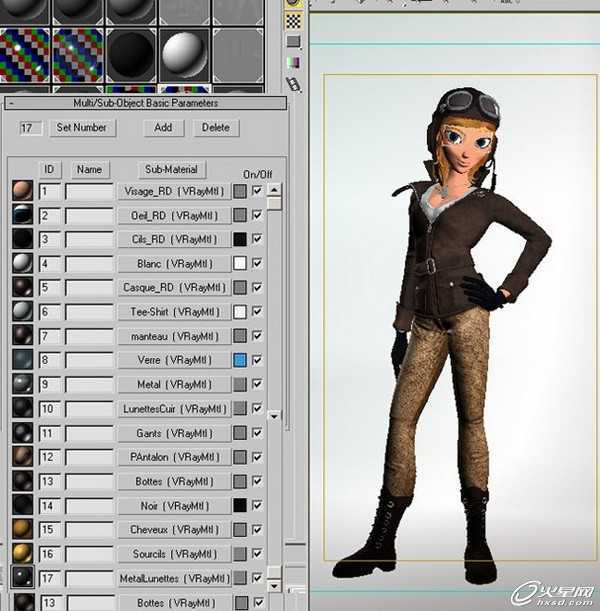Click the Cheveux orange sphere preview

23,529
